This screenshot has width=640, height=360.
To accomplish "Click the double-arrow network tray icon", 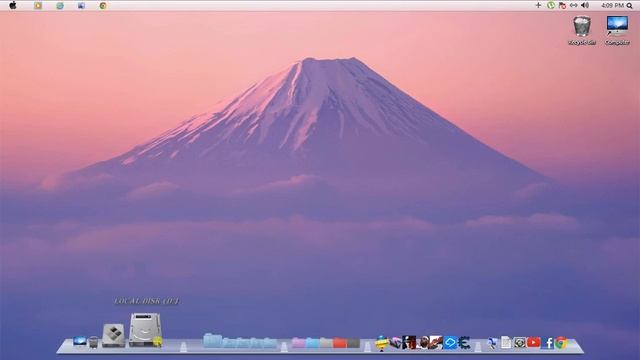I will point(573,5).
